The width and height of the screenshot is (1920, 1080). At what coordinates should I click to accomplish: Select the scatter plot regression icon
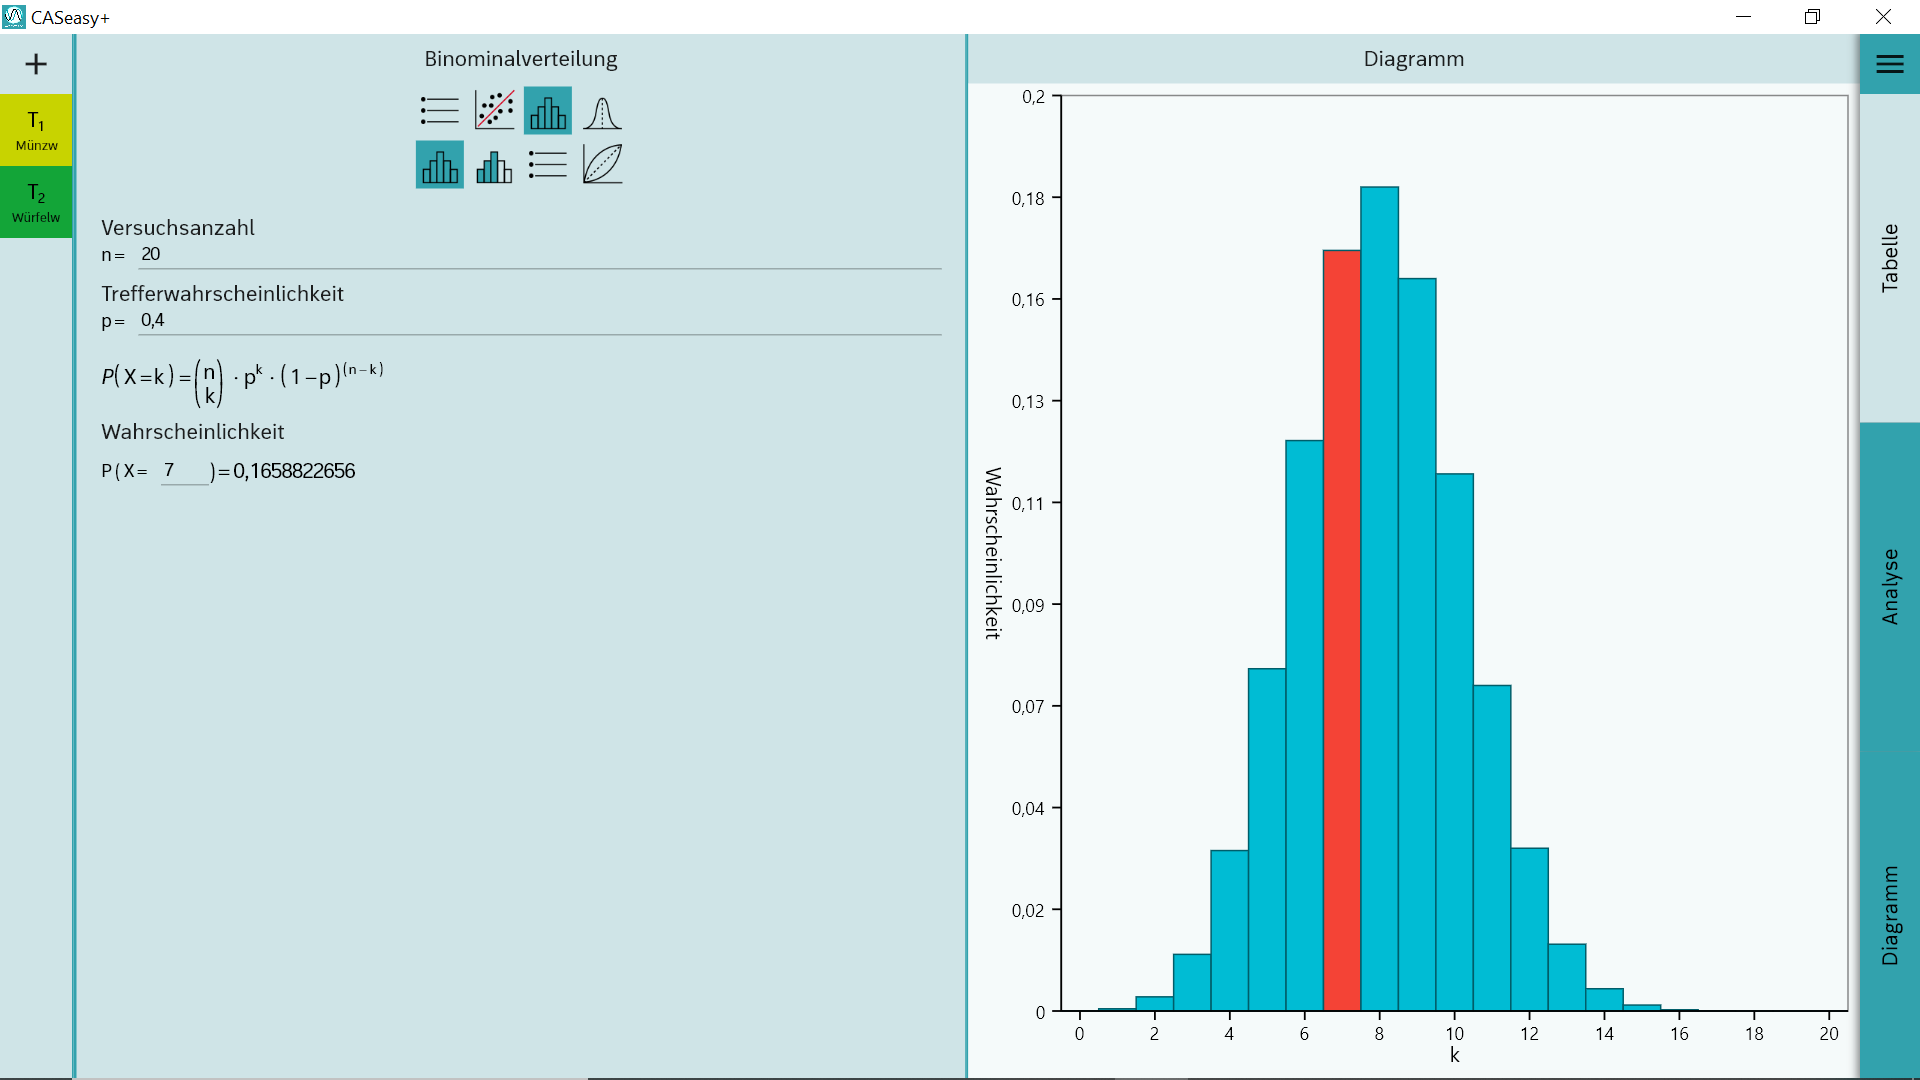coord(494,111)
